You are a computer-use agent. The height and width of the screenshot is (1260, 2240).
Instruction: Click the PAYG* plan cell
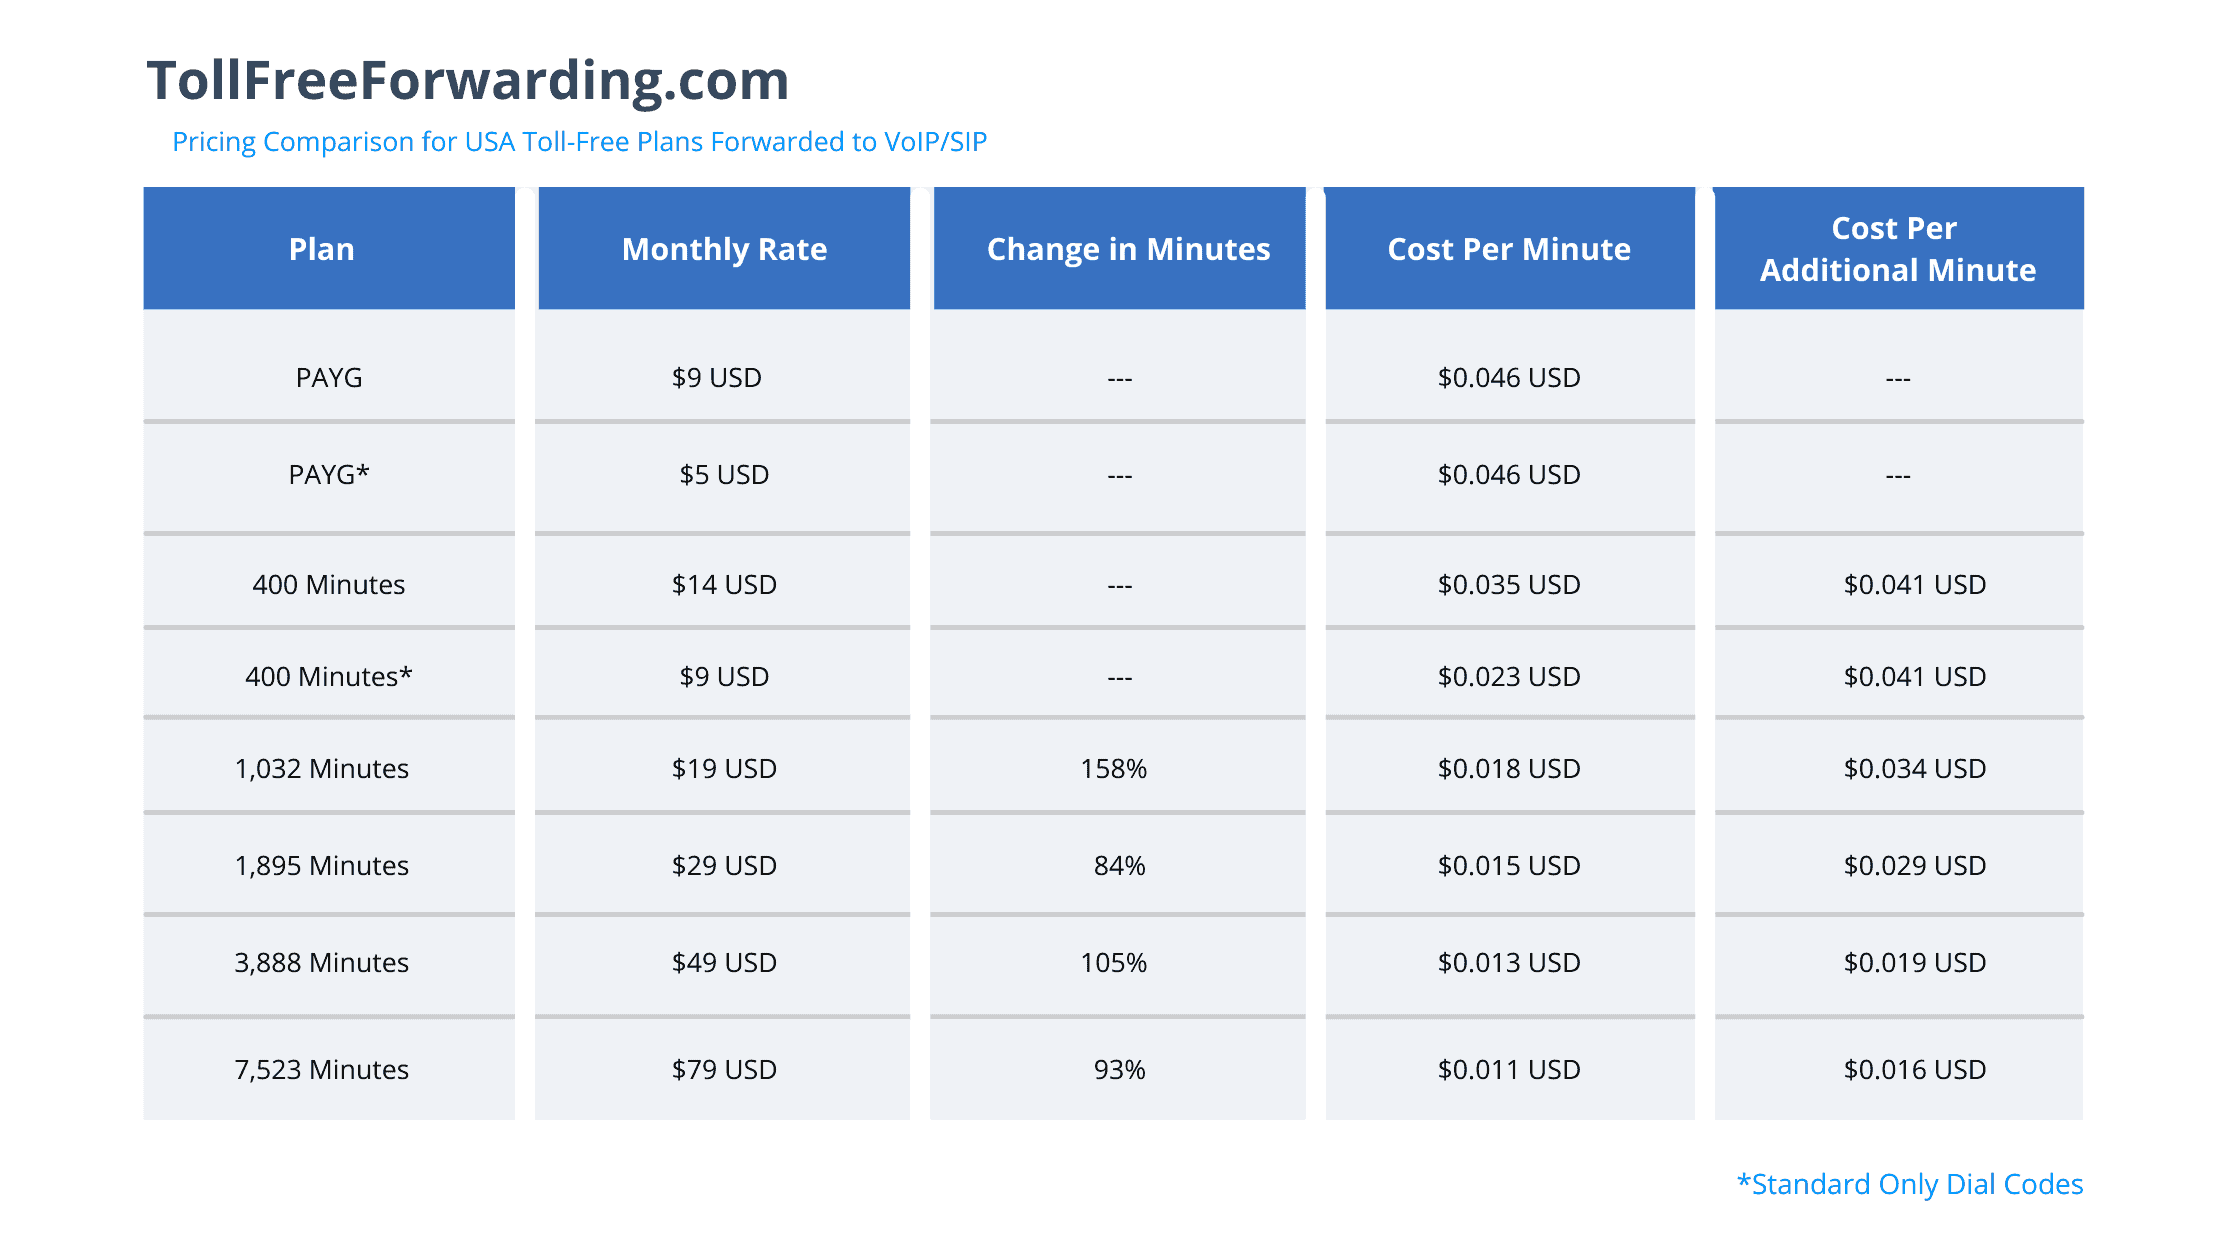329,474
